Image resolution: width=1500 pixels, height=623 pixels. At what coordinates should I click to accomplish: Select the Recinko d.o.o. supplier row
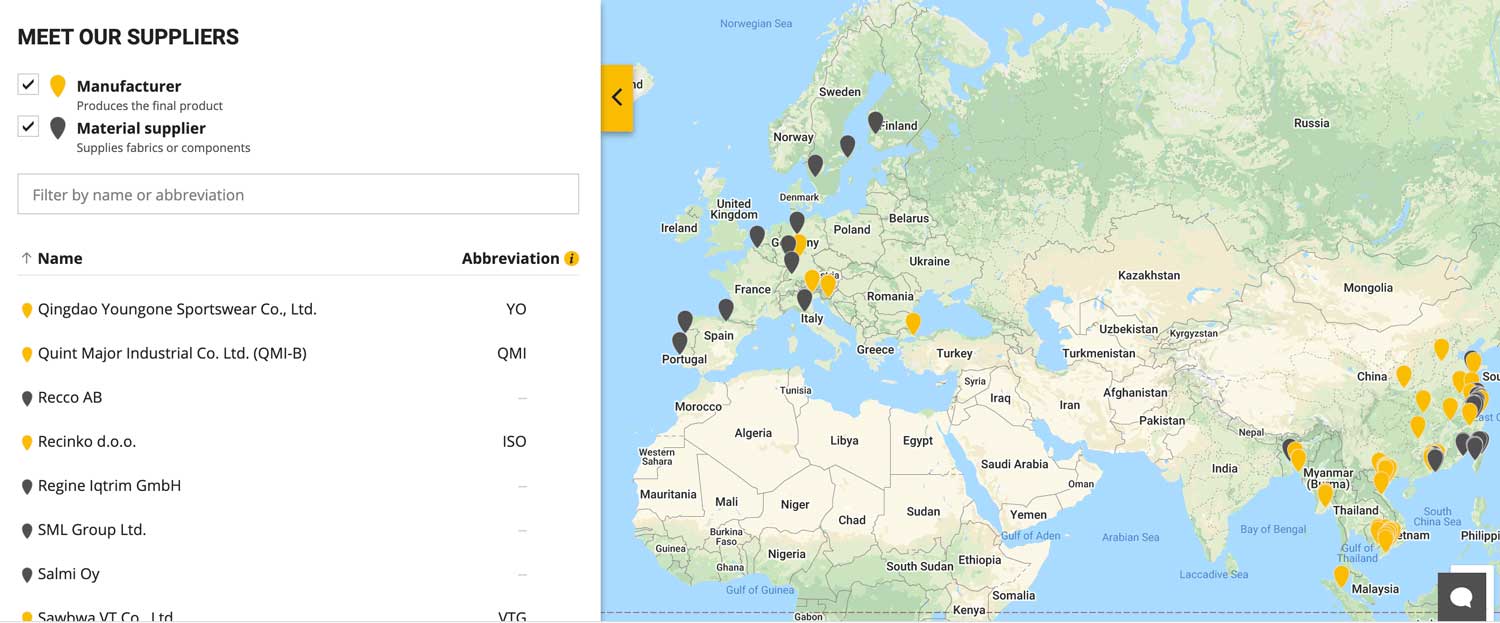(298, 441)
